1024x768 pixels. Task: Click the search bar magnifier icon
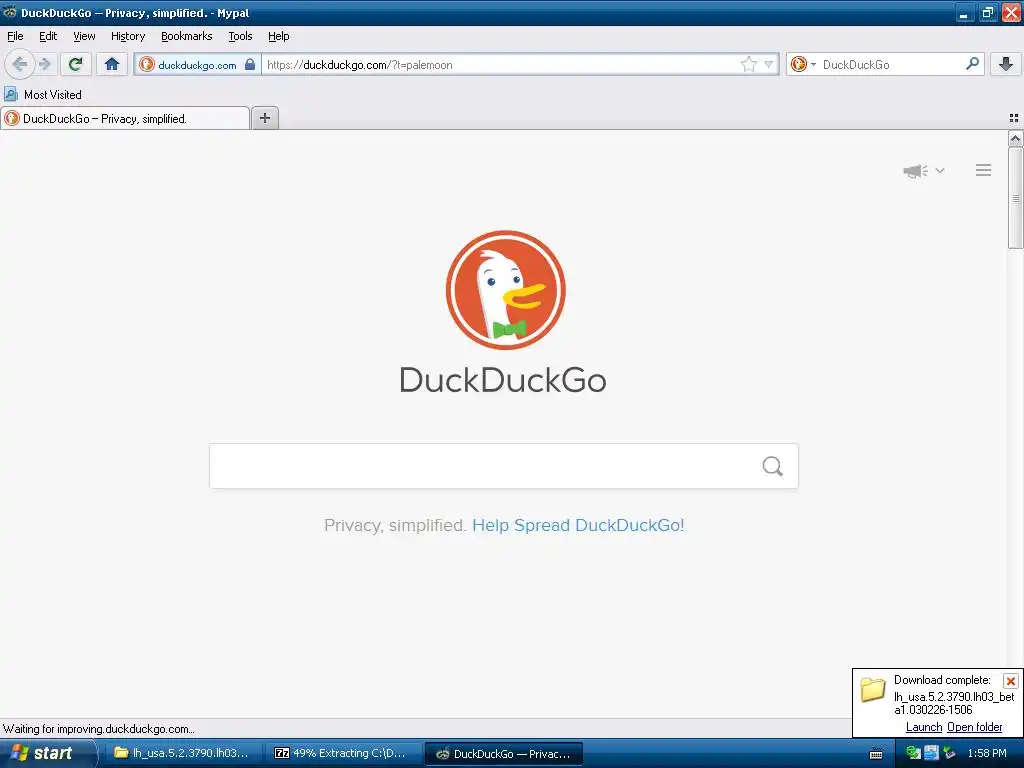pyautogui.click(x=972, y=63)
